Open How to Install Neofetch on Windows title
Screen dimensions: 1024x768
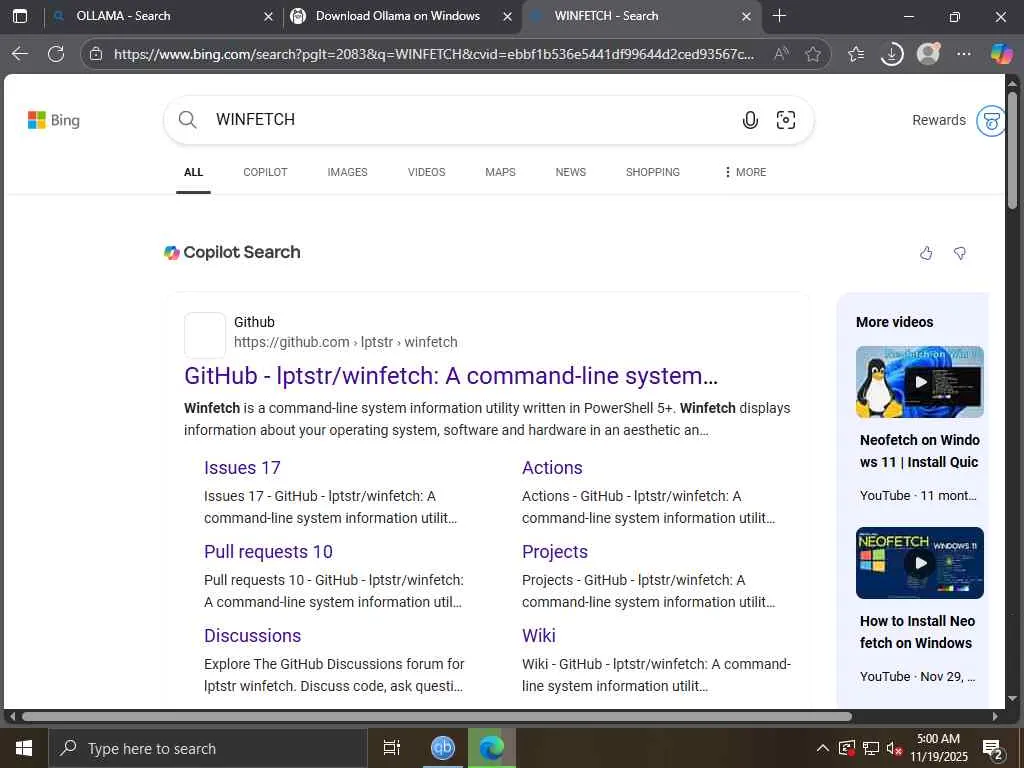[917, 632]
